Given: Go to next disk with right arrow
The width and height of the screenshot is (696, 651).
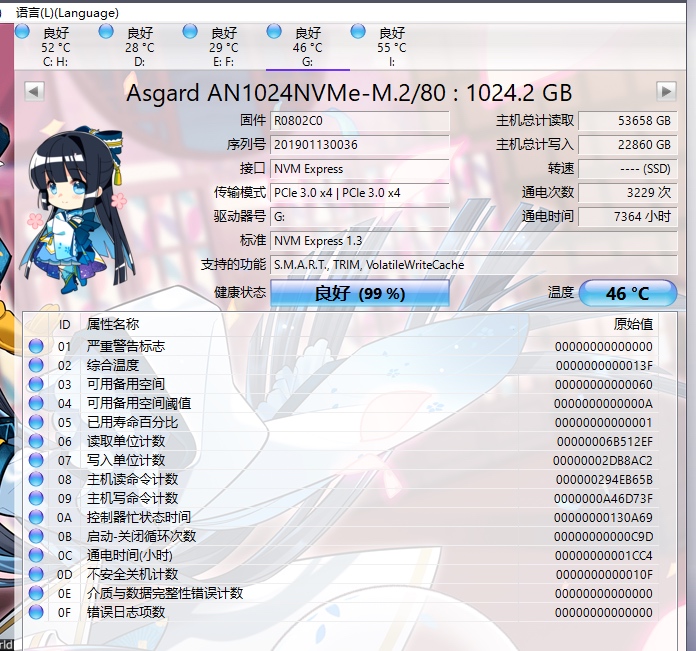Looking at the screenshot, I should pyautogui.click(x=666, y=91).
